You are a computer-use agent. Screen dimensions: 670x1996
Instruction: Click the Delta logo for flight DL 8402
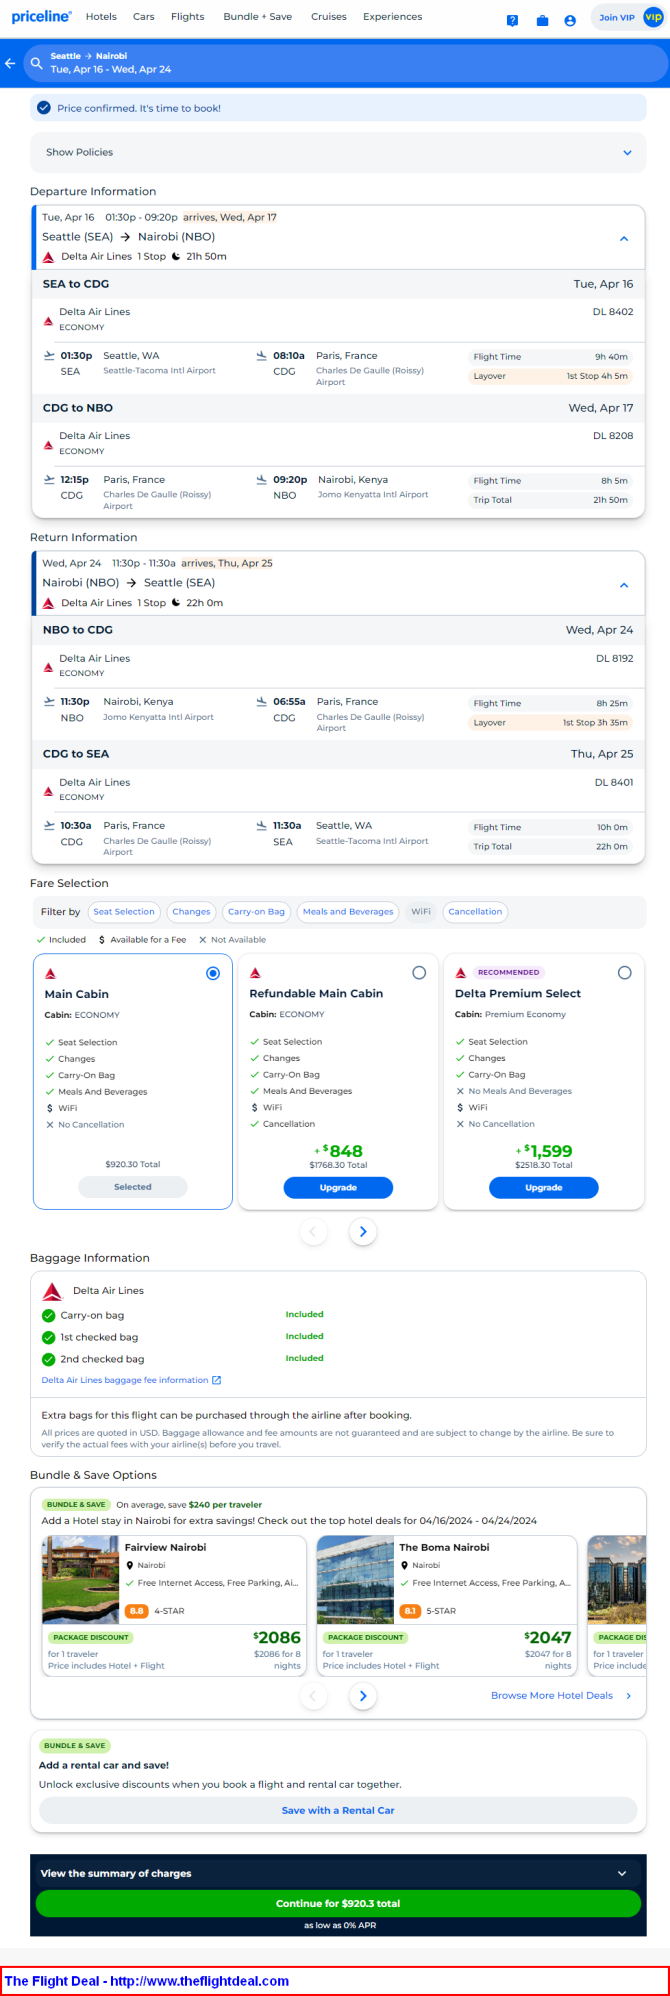[48, 320]
